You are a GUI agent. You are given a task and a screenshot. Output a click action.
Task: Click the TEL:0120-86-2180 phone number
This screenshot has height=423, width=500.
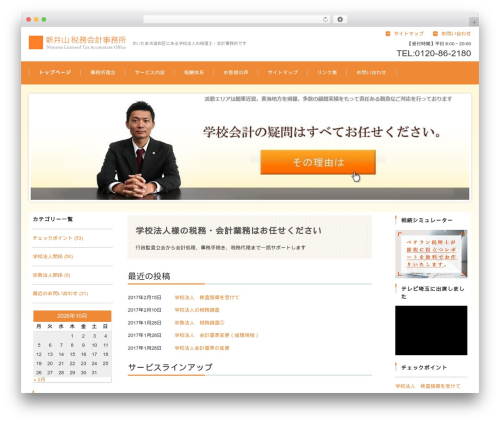click(x=434, y=53)
